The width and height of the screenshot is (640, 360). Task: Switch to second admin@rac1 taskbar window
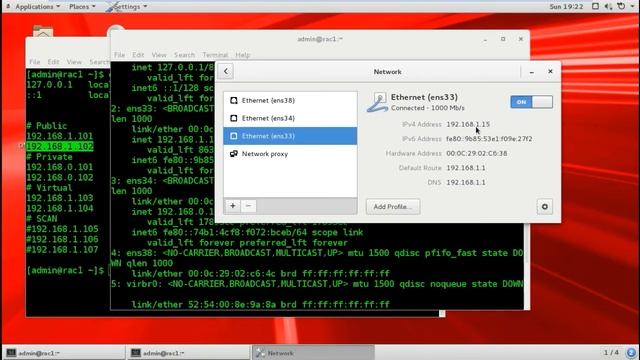point(188,353)
